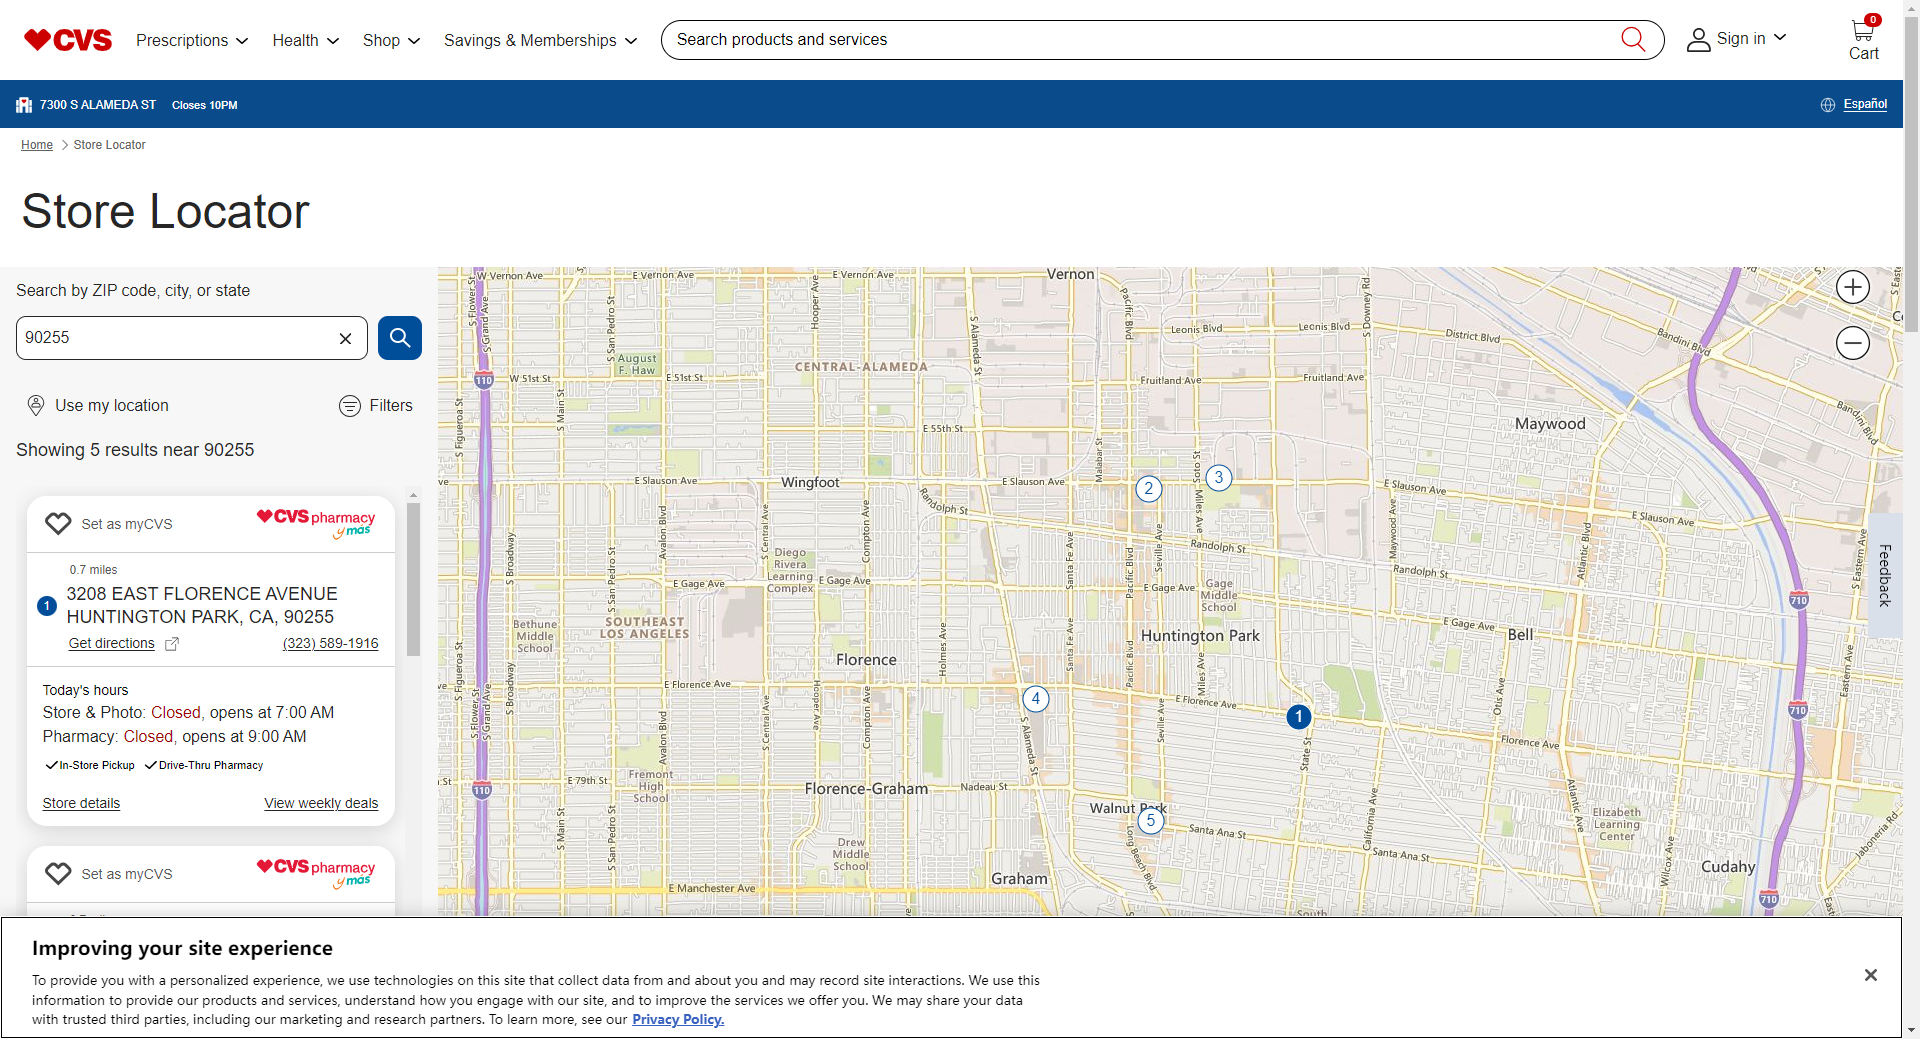The image size is (1920, 1039).
Task: Zoom out on the map
Action: [x=1853, y=343]
